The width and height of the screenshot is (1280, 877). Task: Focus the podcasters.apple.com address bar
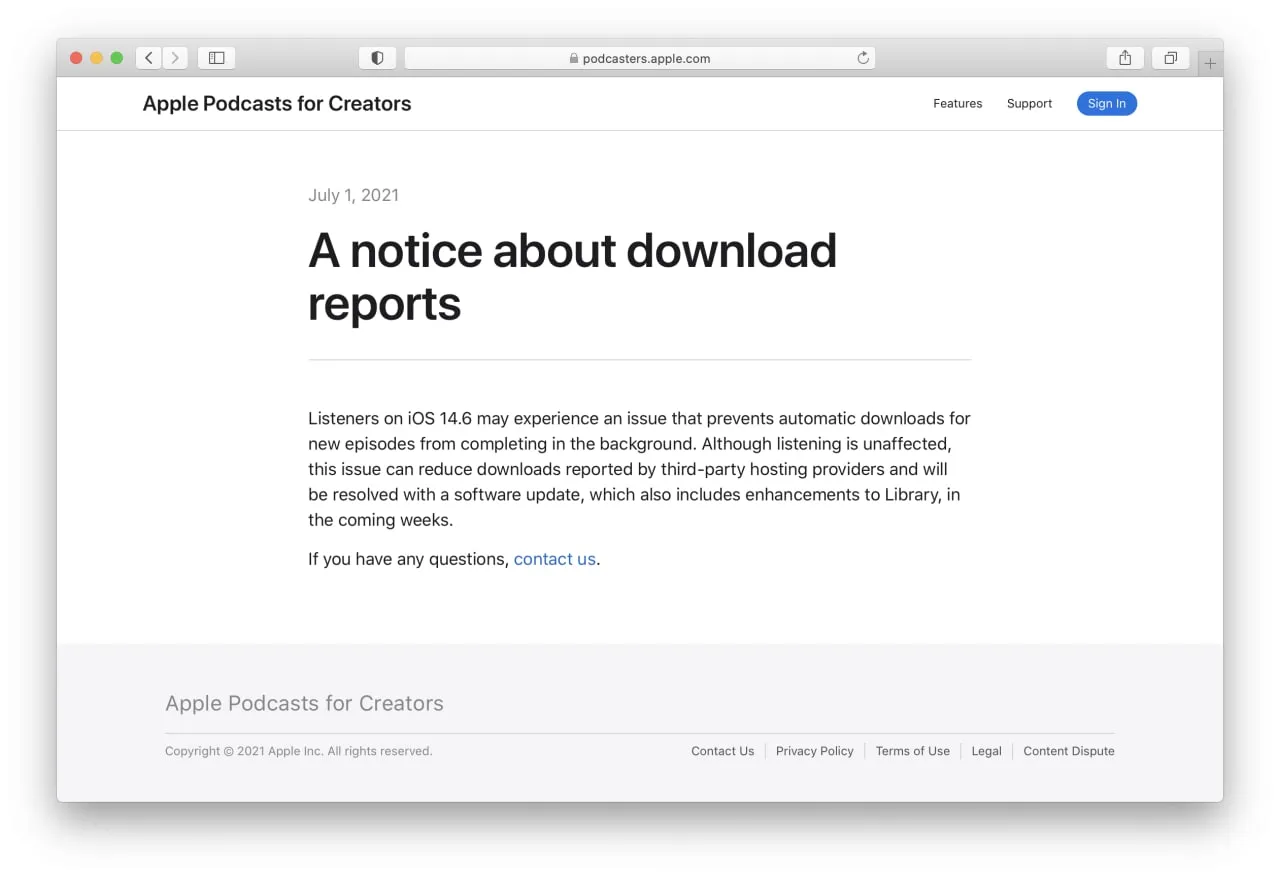coord(640,58)
